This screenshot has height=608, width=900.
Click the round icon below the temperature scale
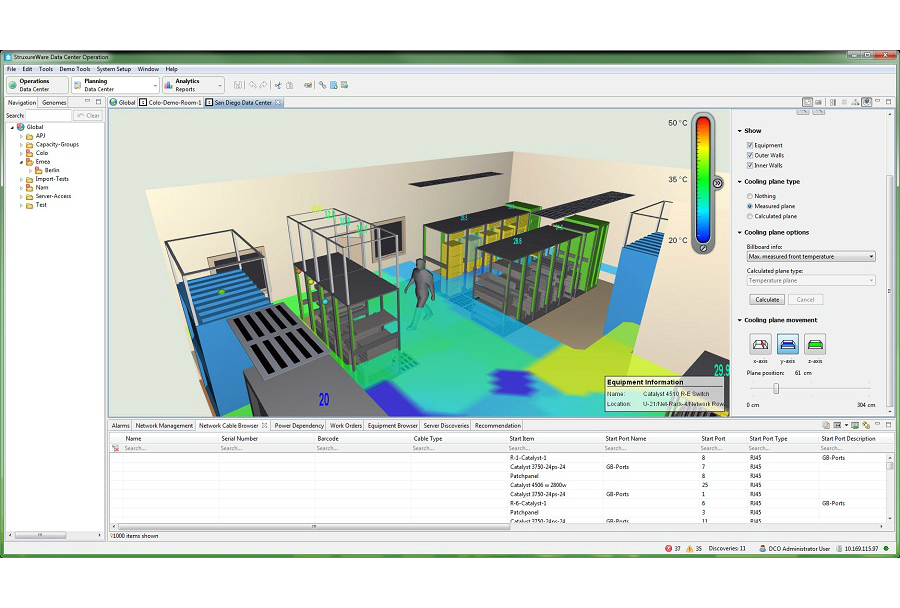tap(703, 249)
